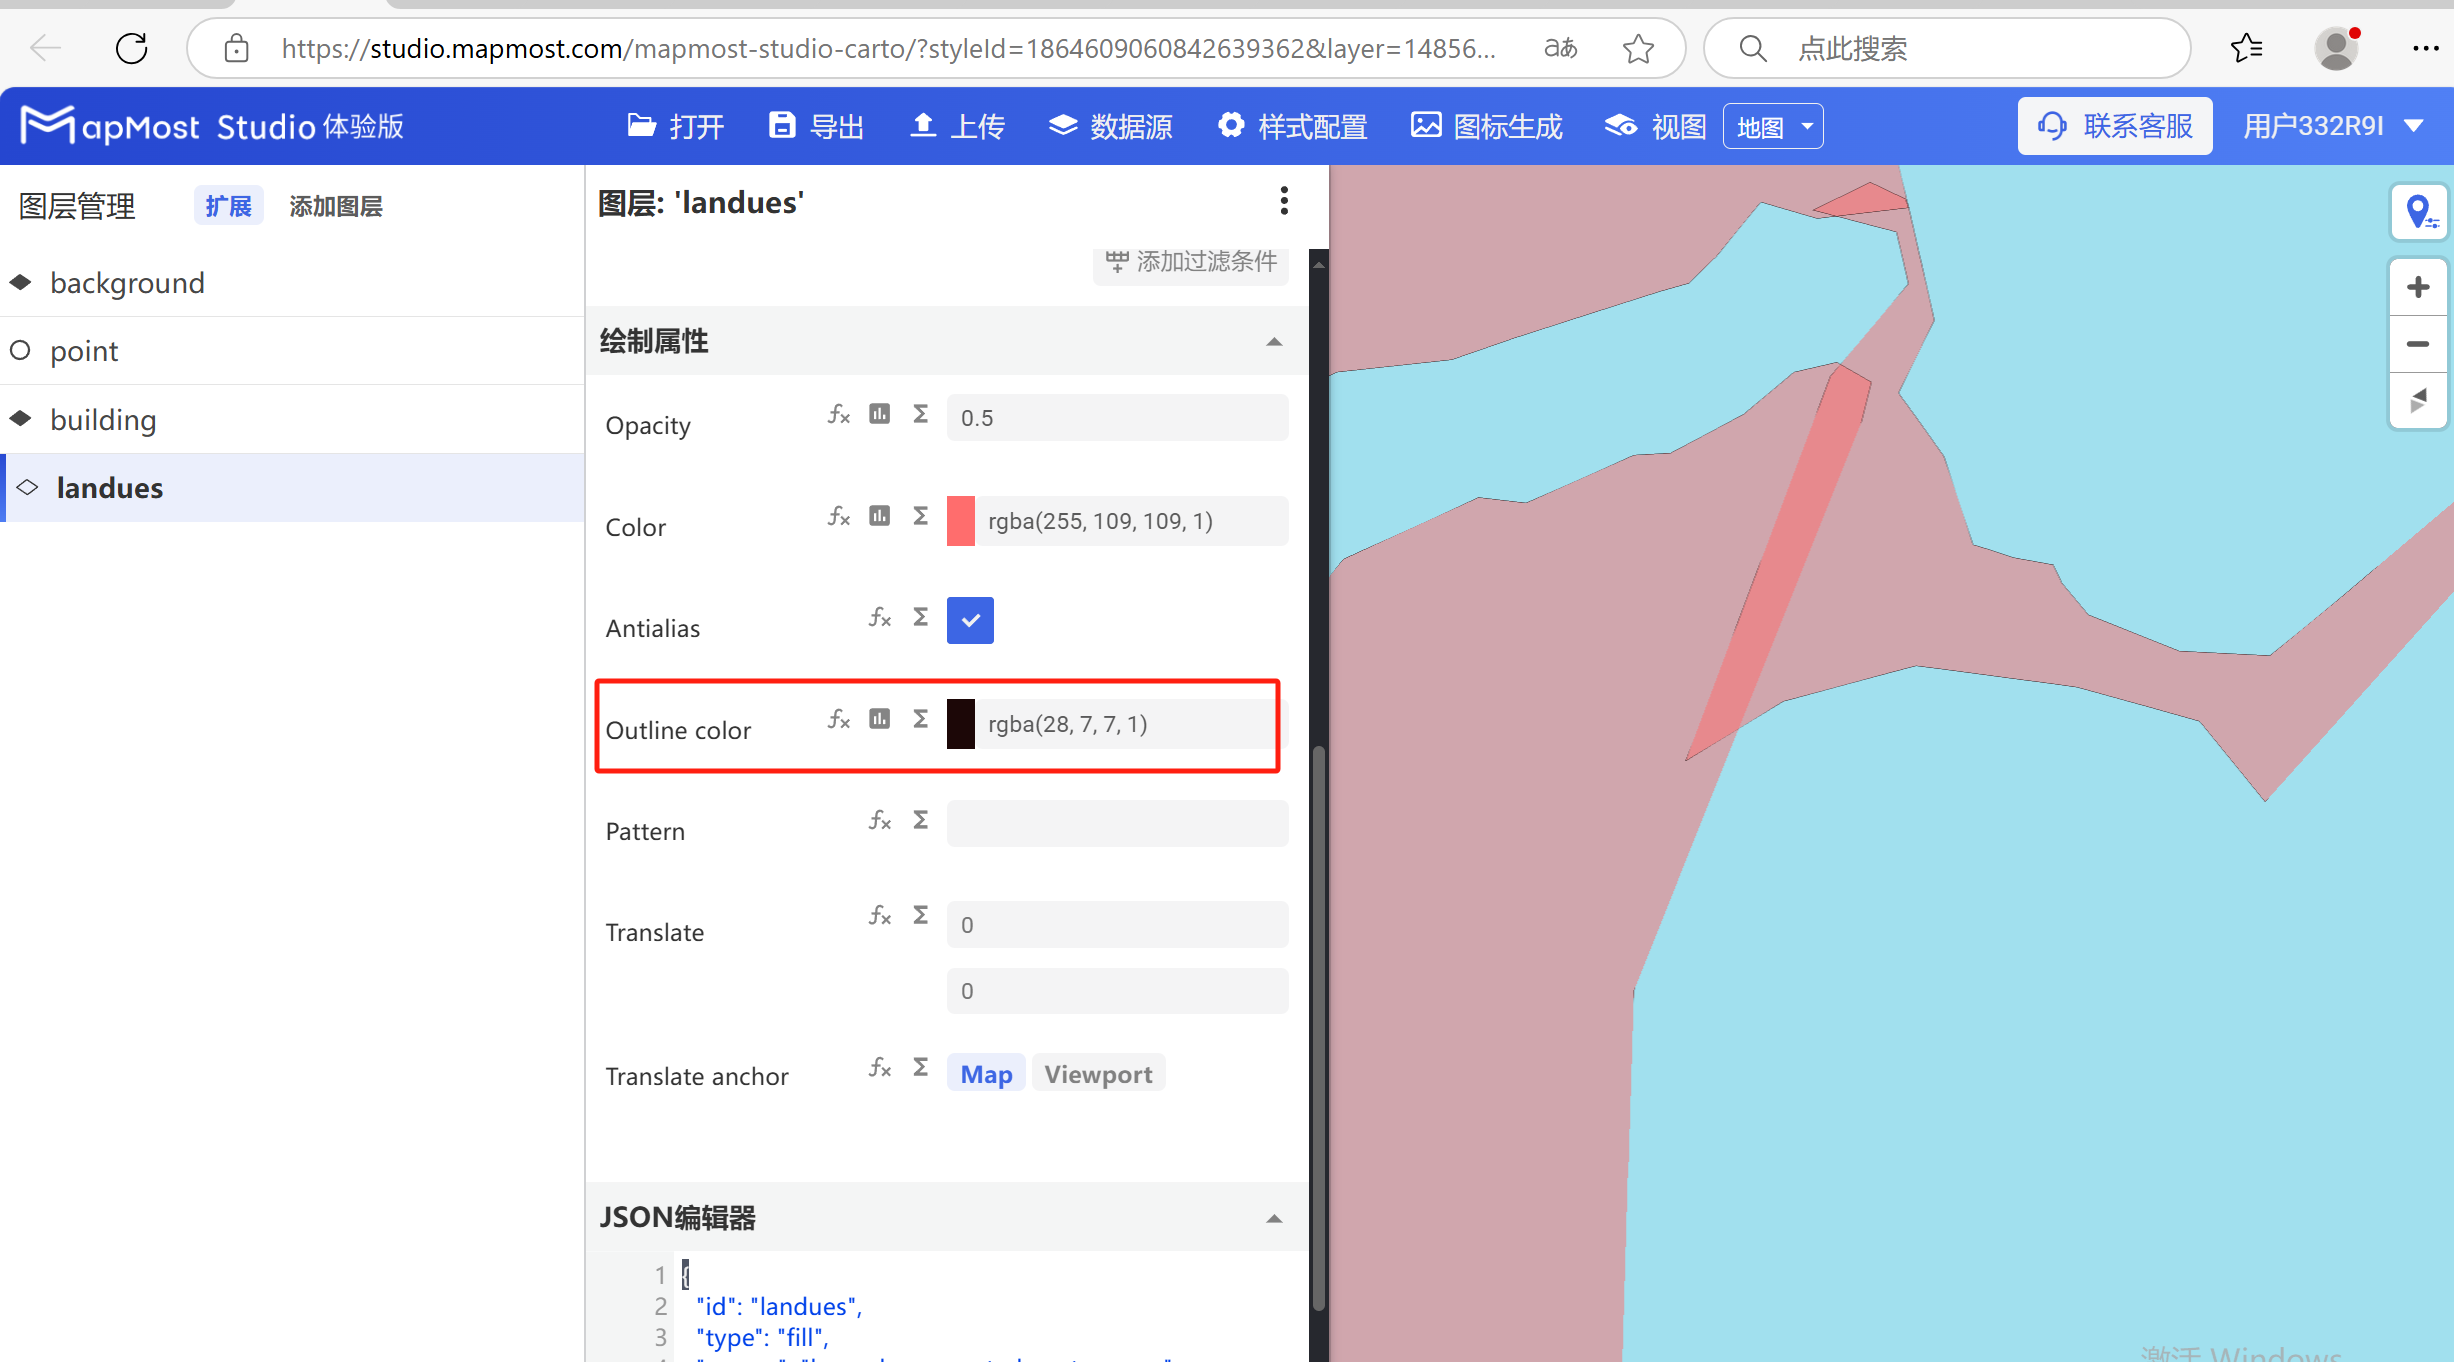Screen dimensions: 2454x1362
Task: Collapse the 绘制属性 section
Action: [1274, 341]
